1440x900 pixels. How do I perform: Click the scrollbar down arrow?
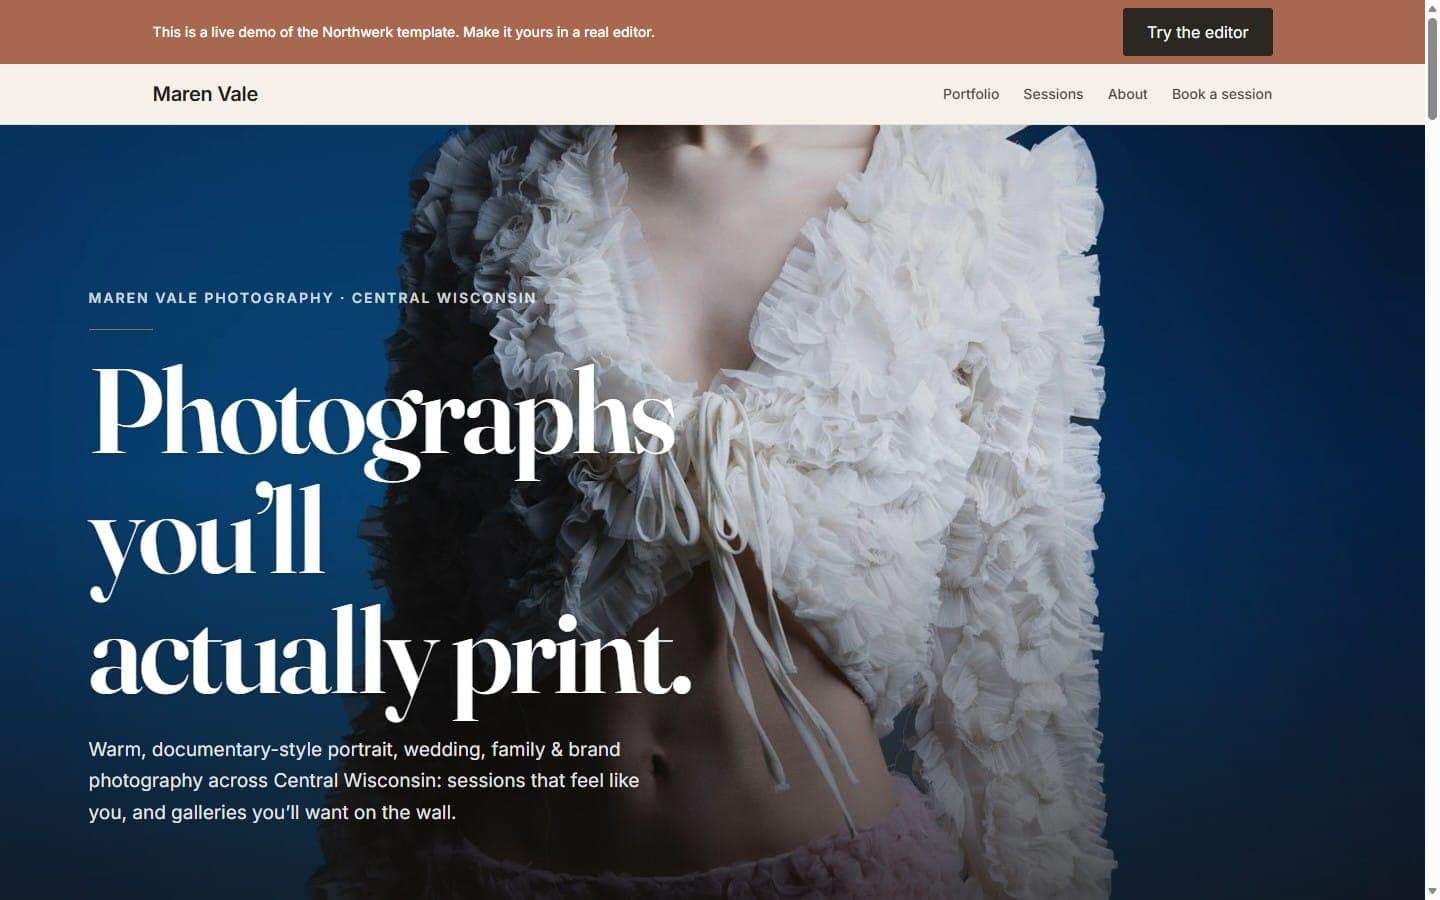pyautogui.click(x=1432, y=891)
